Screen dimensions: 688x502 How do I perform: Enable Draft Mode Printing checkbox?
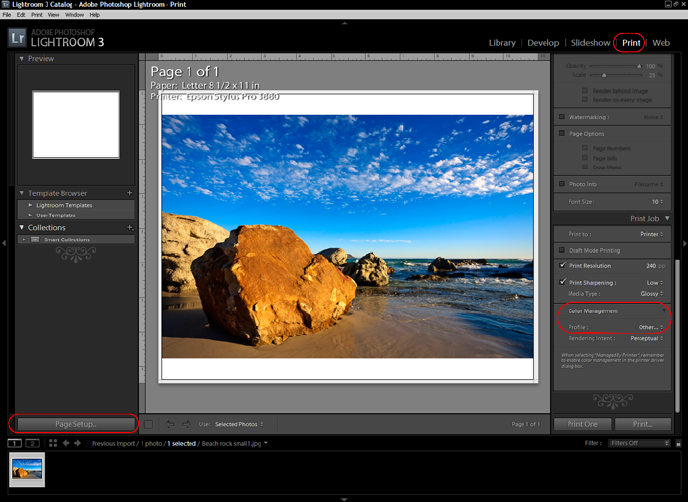[562, 249]
